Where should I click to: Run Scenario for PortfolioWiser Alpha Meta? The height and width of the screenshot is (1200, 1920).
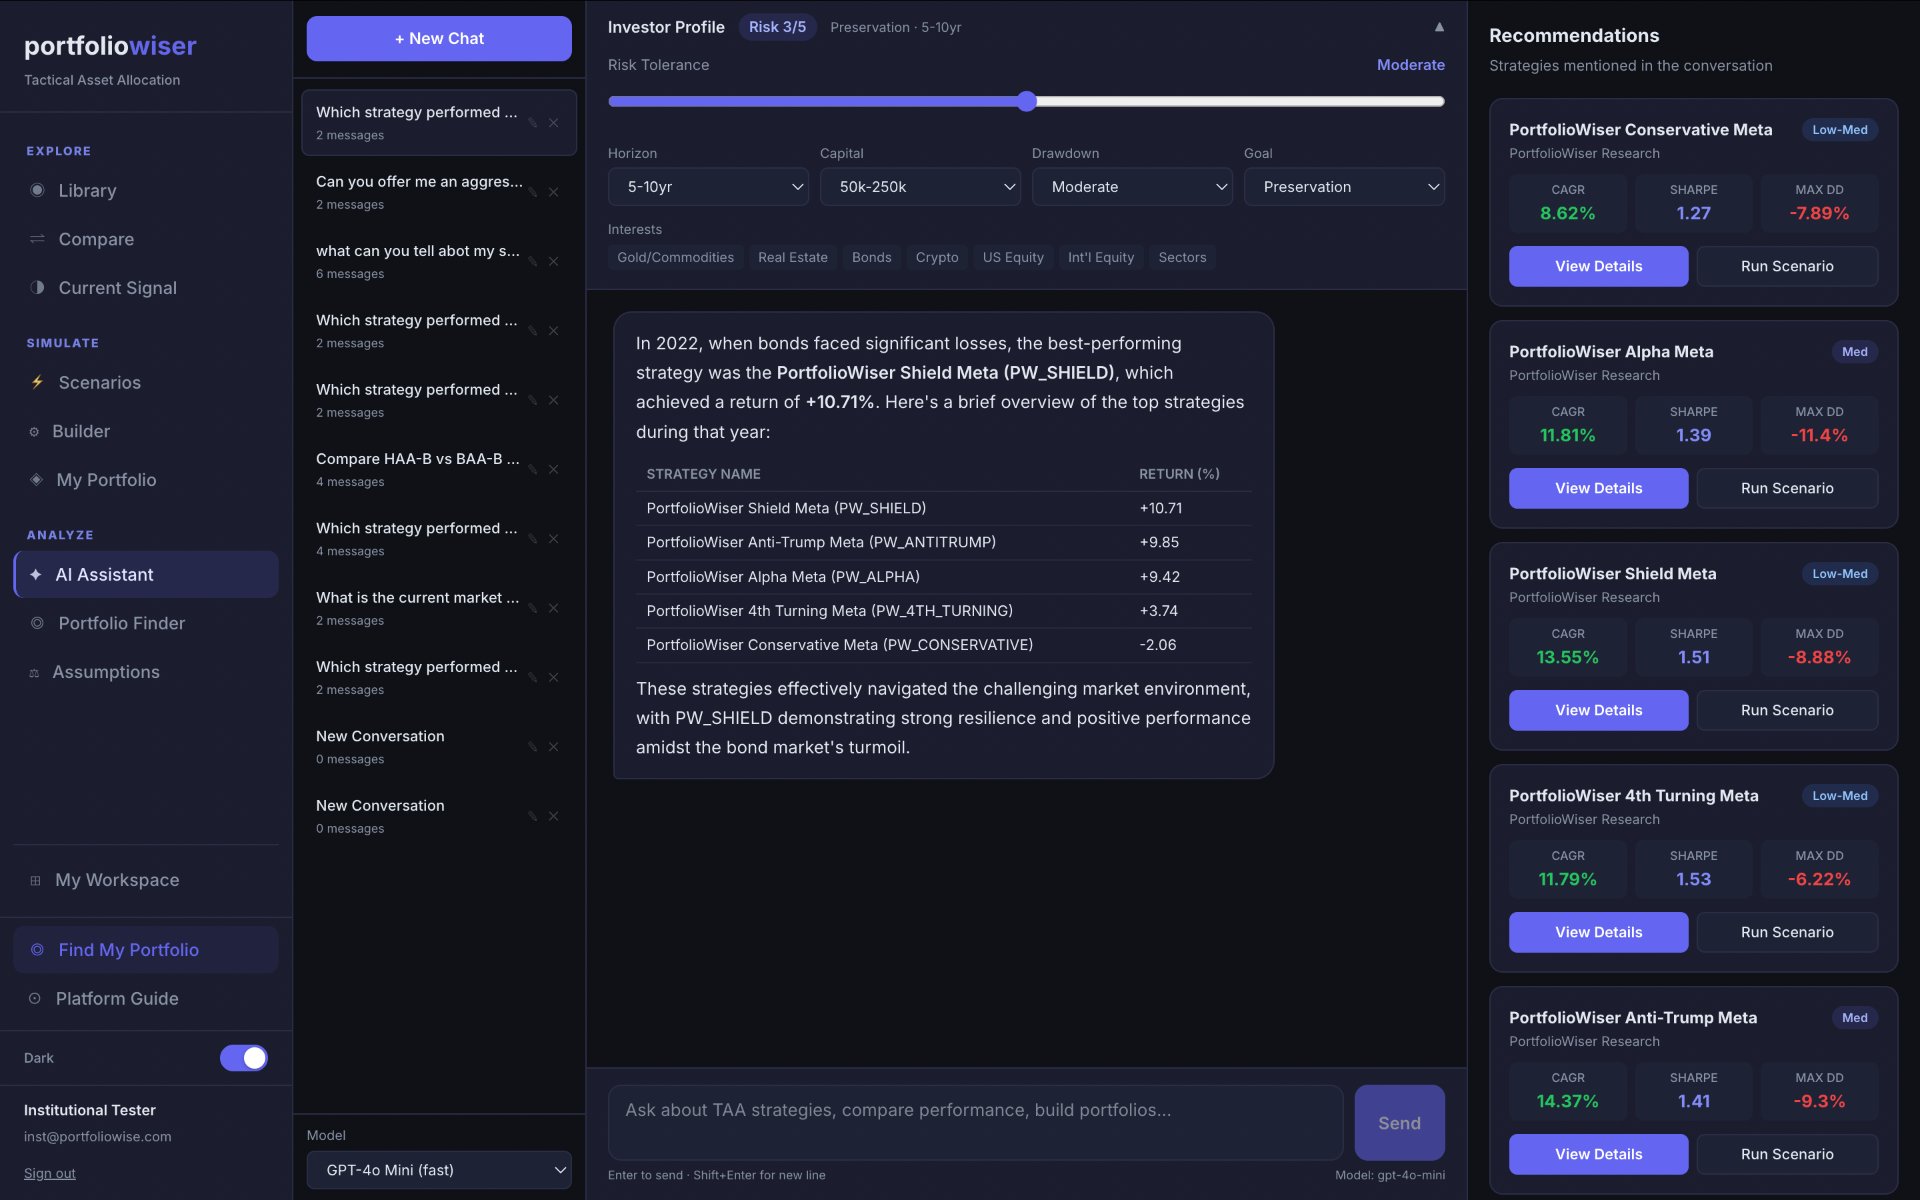1787,488
